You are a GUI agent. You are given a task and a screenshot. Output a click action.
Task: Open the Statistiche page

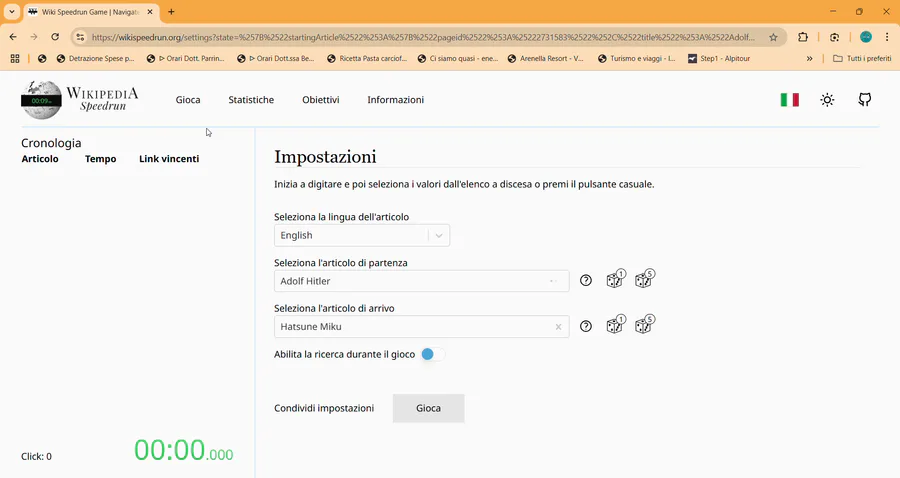pos(251,100)
